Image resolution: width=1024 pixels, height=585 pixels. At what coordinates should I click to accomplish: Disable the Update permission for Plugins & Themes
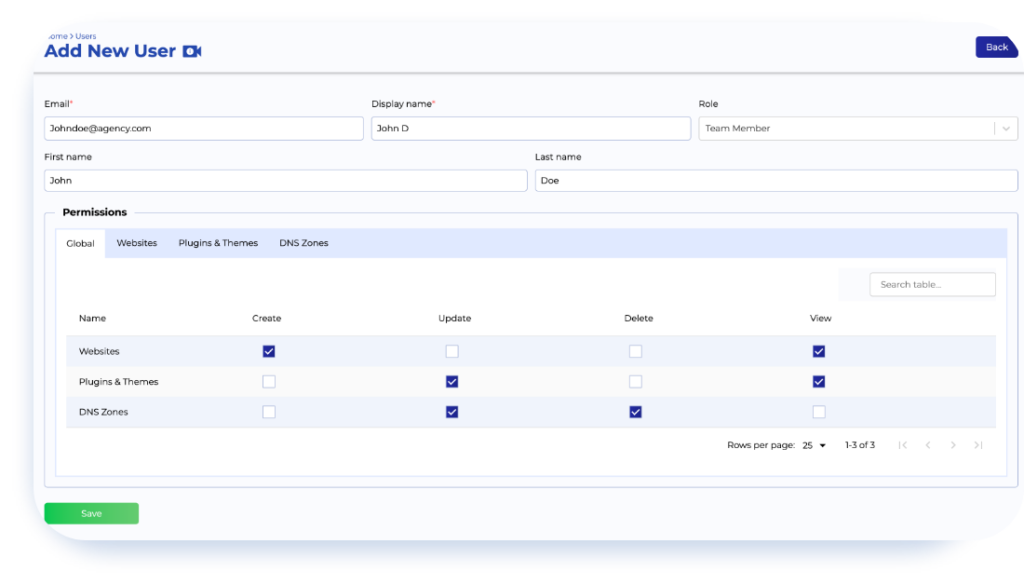click(451, 381)
